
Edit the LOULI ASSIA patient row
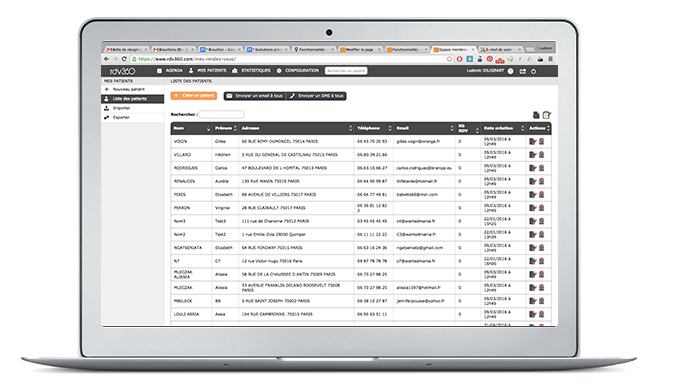[x=533, y=315]
